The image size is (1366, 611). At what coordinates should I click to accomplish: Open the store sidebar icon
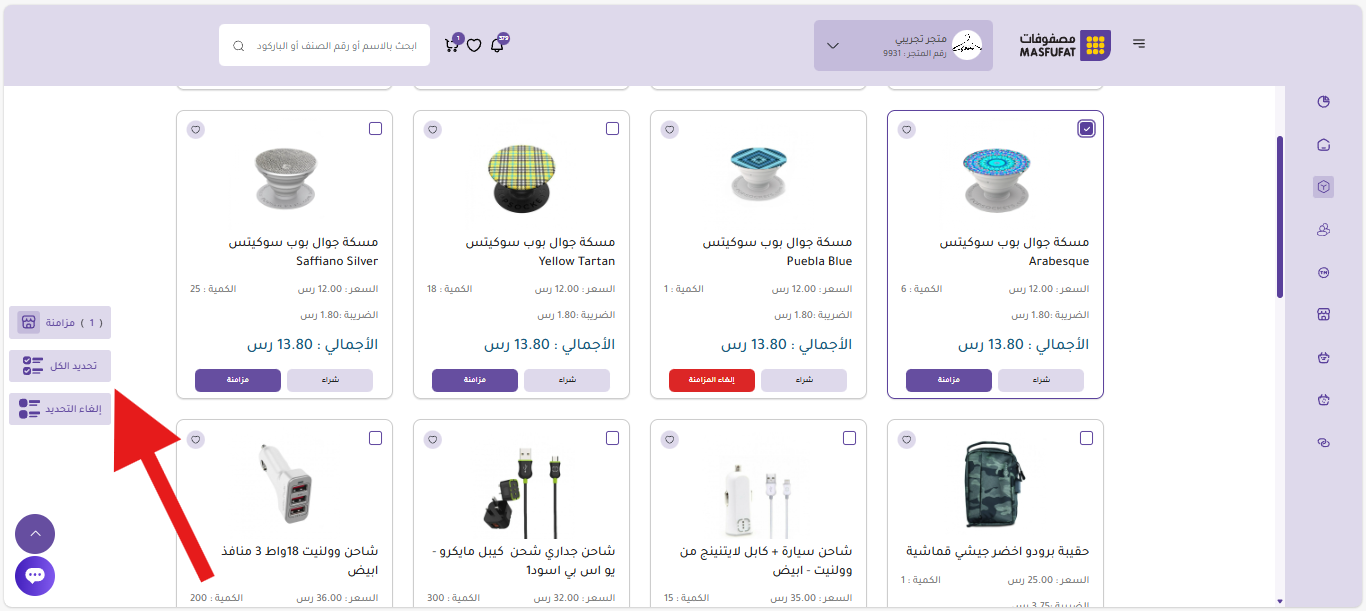[x=1323, y=315]
